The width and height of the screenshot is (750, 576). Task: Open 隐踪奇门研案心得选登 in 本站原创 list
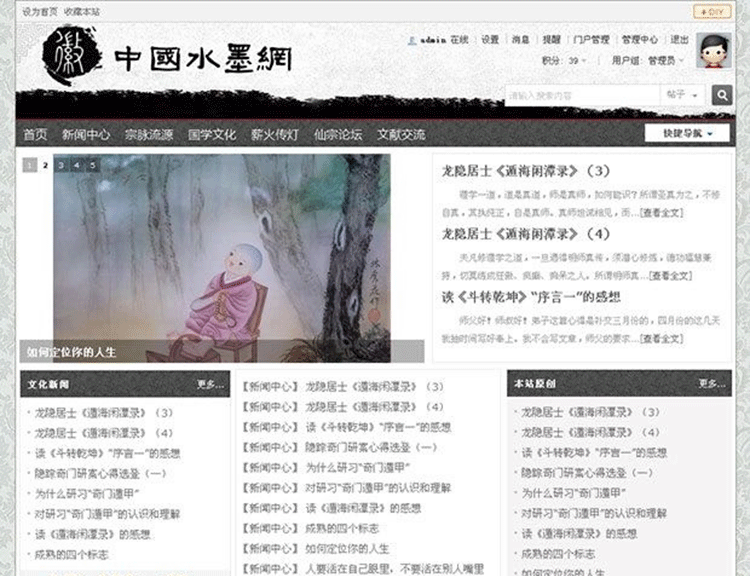click(x=587, y=473)
